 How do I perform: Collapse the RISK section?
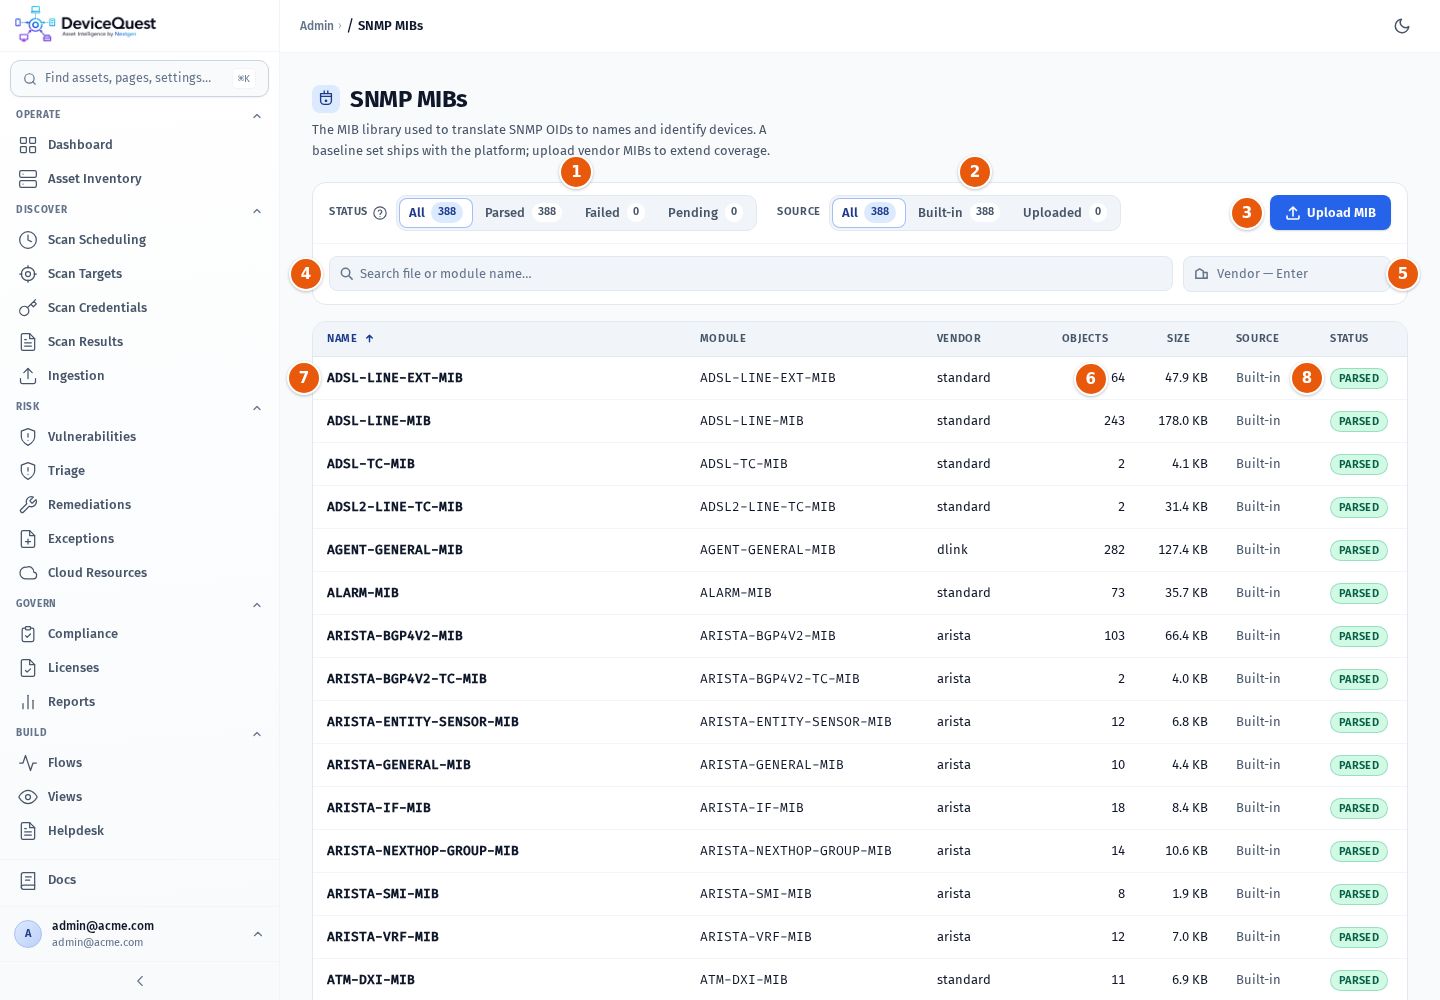(257, 408)
